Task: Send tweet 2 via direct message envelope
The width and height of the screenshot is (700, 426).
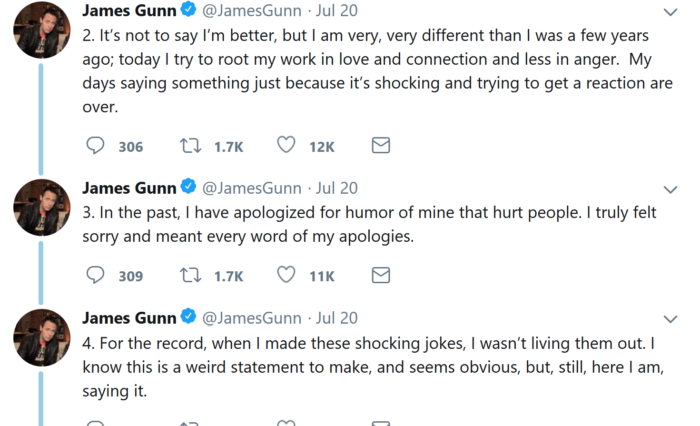Action: [381, 145]
